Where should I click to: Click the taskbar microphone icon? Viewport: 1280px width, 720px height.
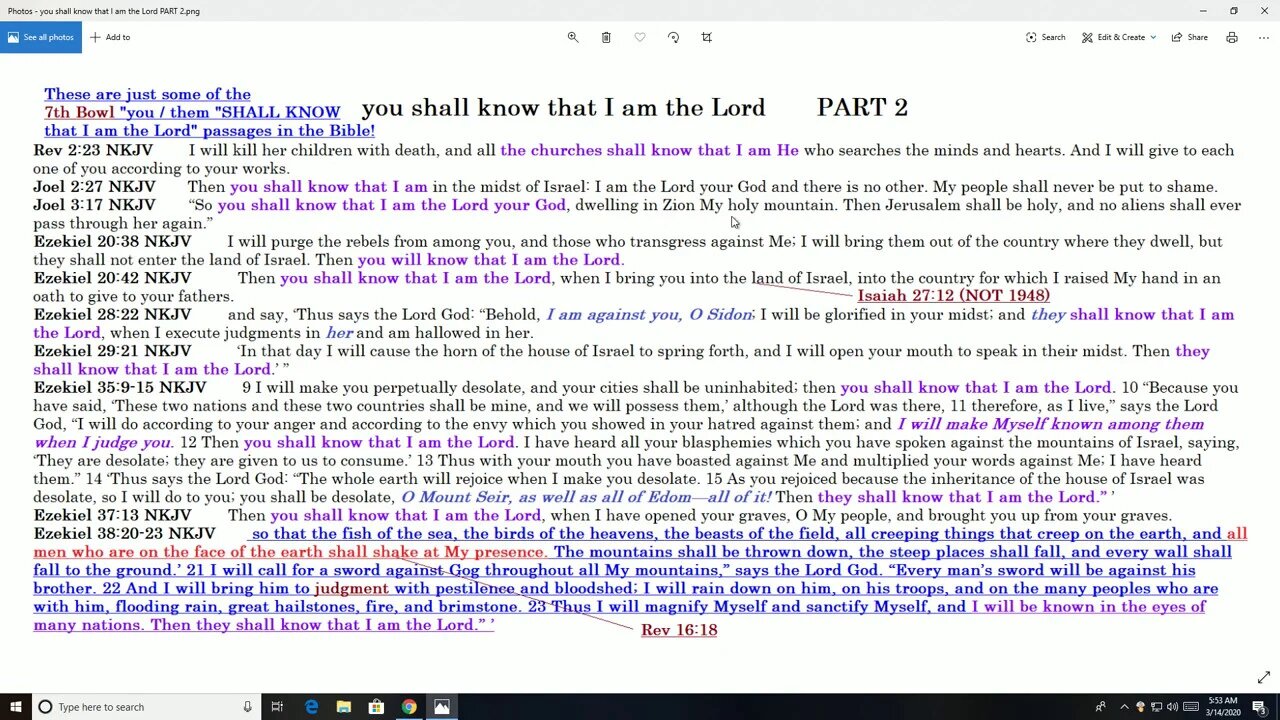point(247,707)
